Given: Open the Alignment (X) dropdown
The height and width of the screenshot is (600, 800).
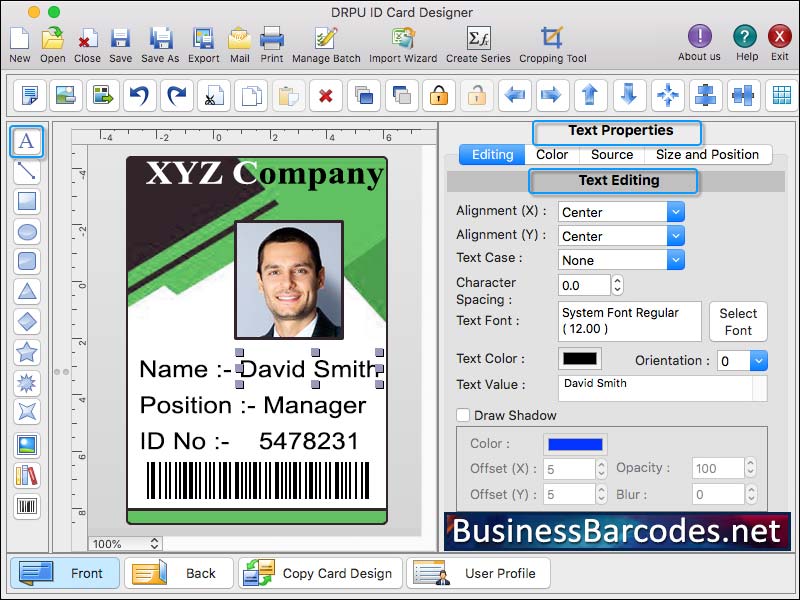Looking at the screenshot, I should (x=675, y=212).
